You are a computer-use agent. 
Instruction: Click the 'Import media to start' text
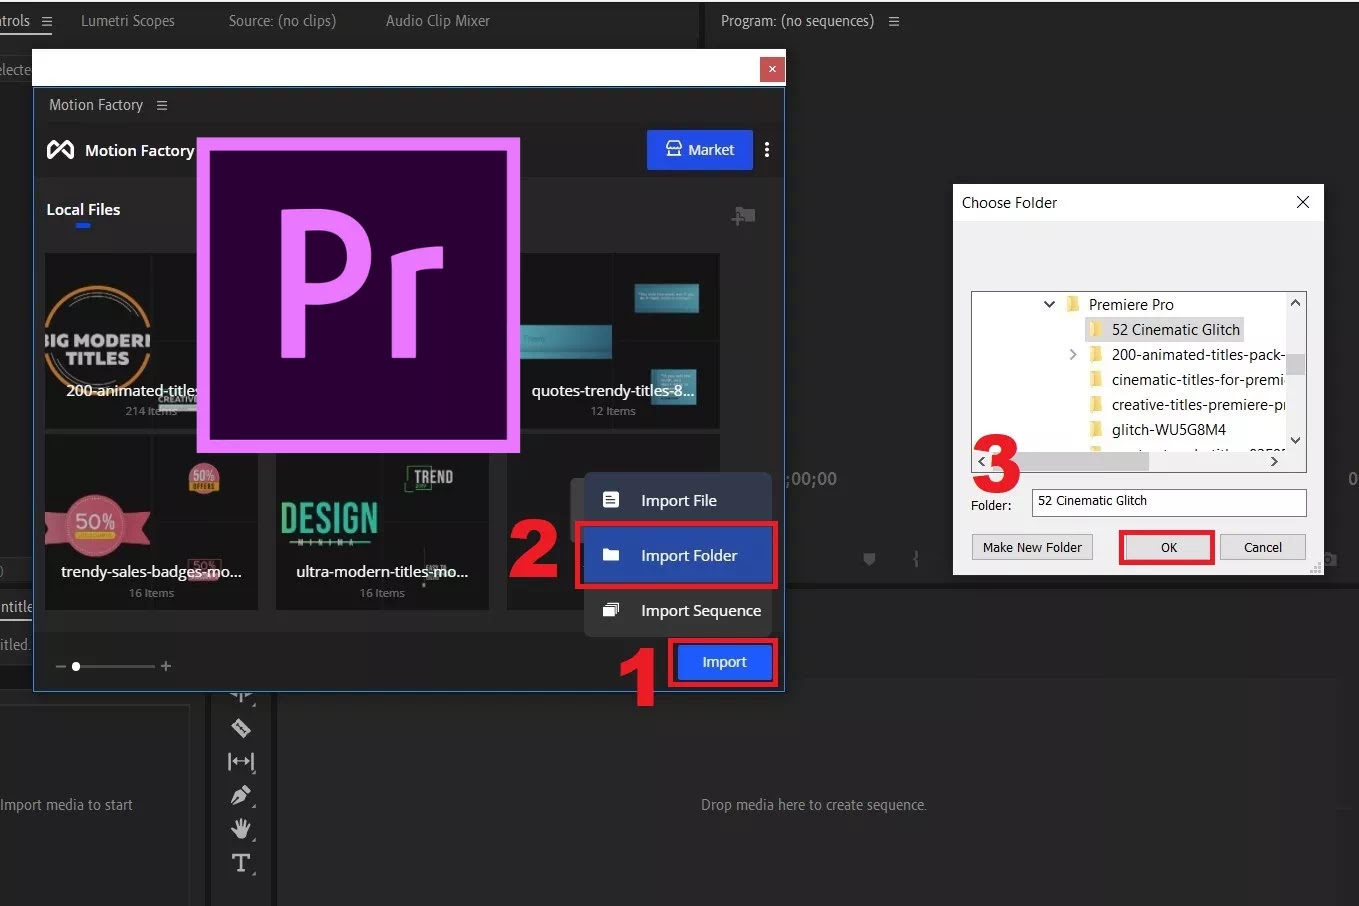pyautogui.click(x=66, y=805)
